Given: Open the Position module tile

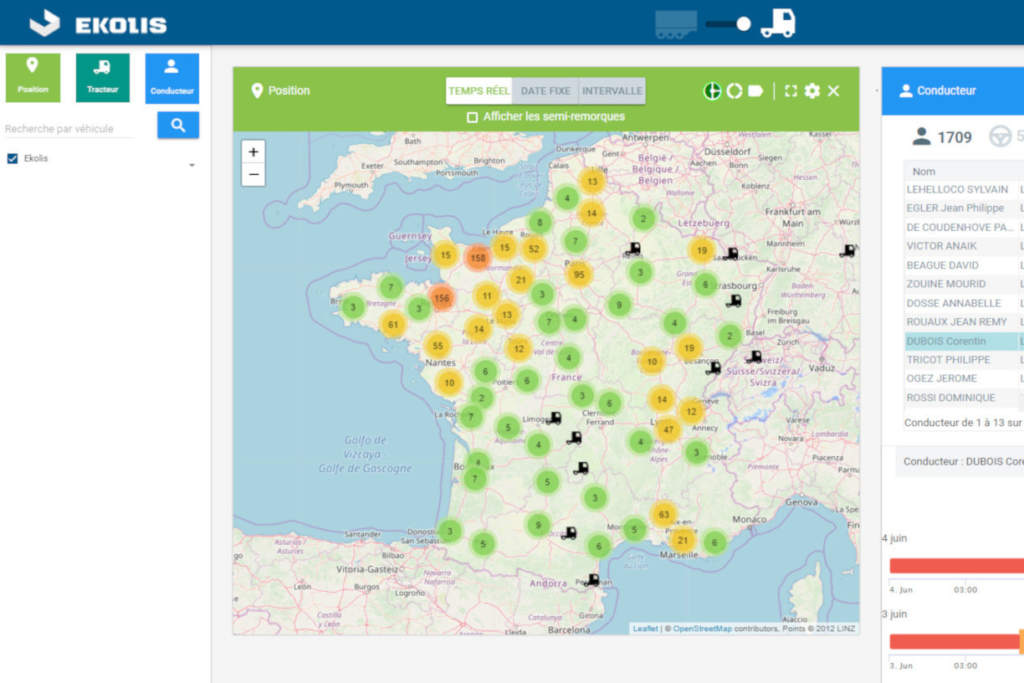Looking at the screenshot, I should click(33, 77).
